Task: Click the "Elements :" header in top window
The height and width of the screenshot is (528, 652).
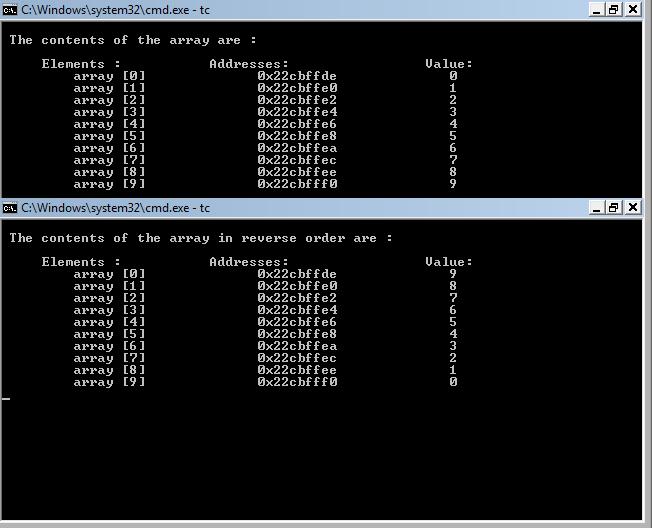Action: (81, 64)
